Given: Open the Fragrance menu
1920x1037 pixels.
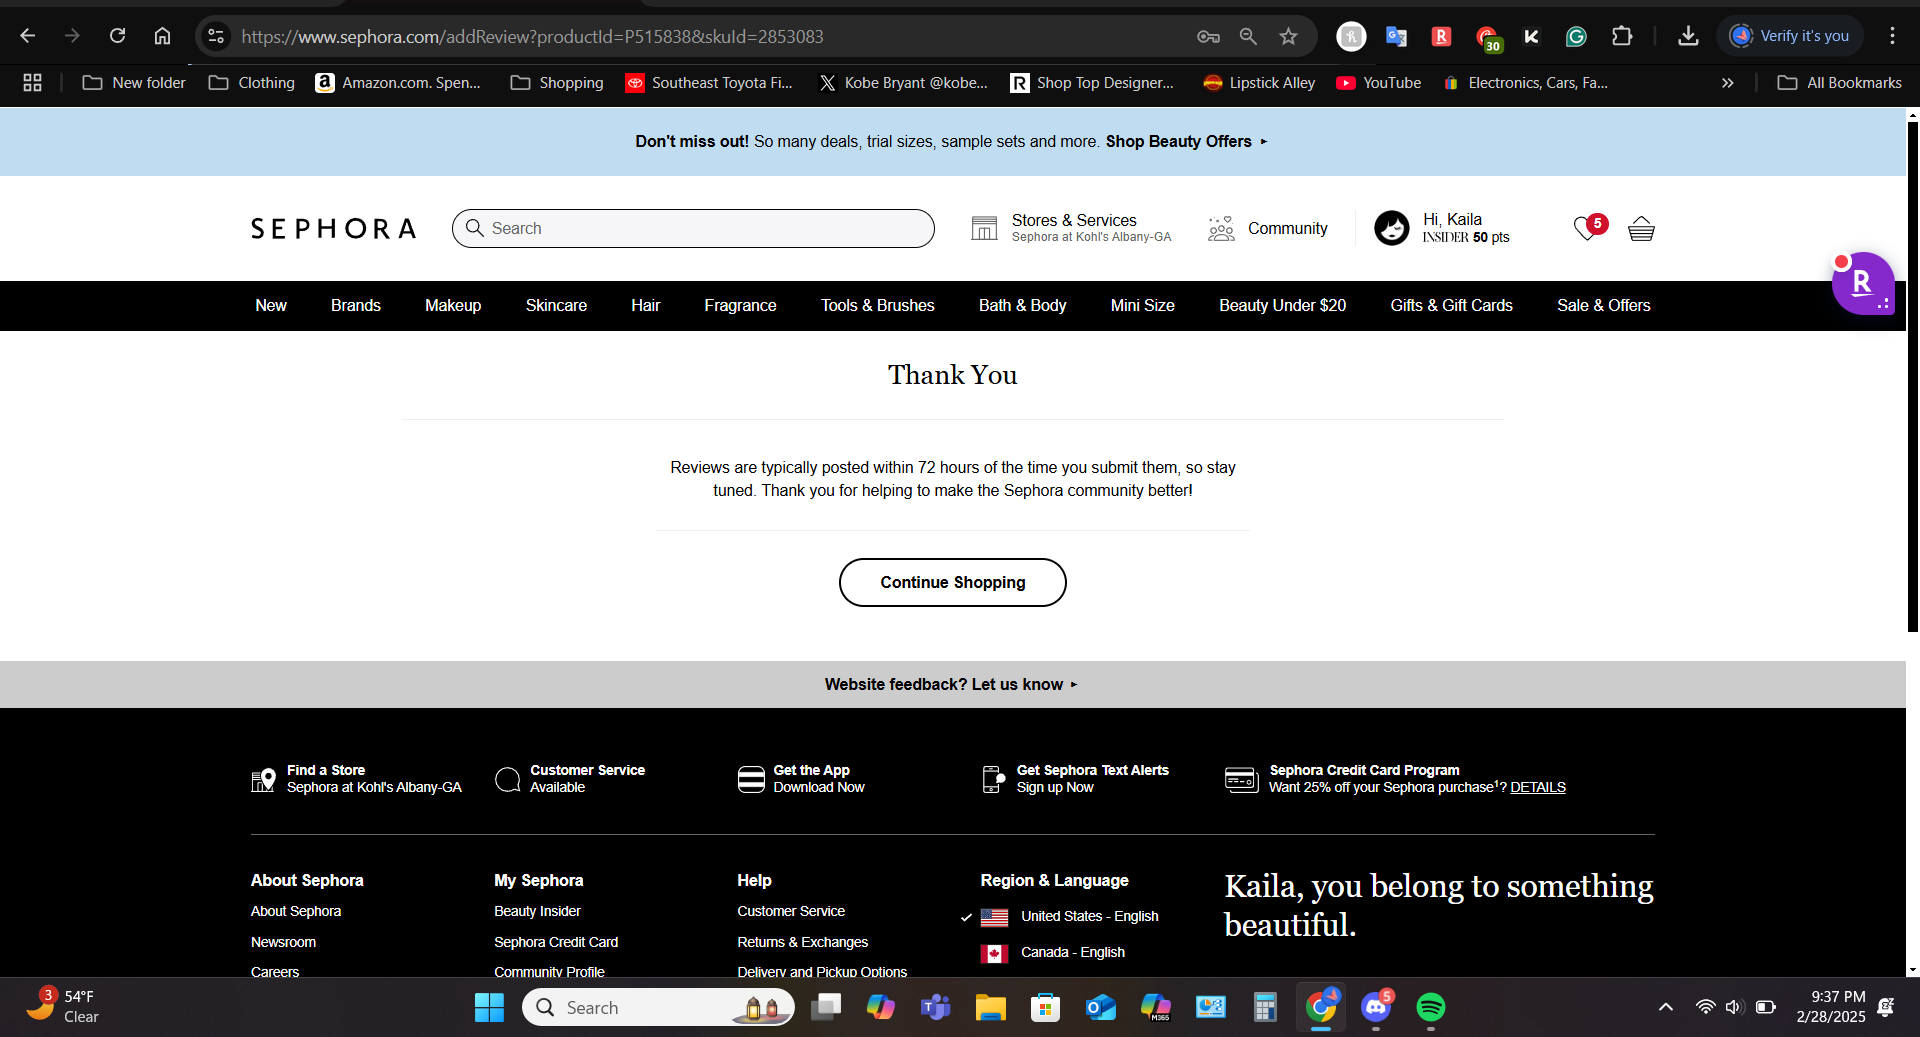Looking at the screenshot, I should 740,306.
